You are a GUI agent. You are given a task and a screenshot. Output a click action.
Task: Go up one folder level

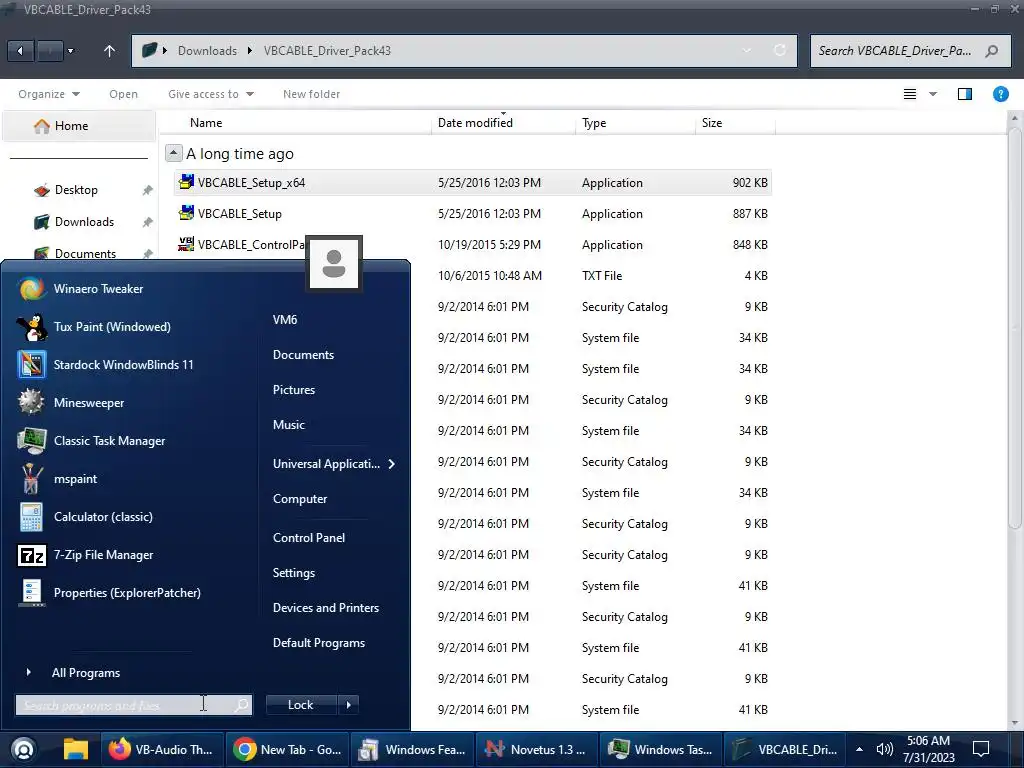click(x=109, y=50)
